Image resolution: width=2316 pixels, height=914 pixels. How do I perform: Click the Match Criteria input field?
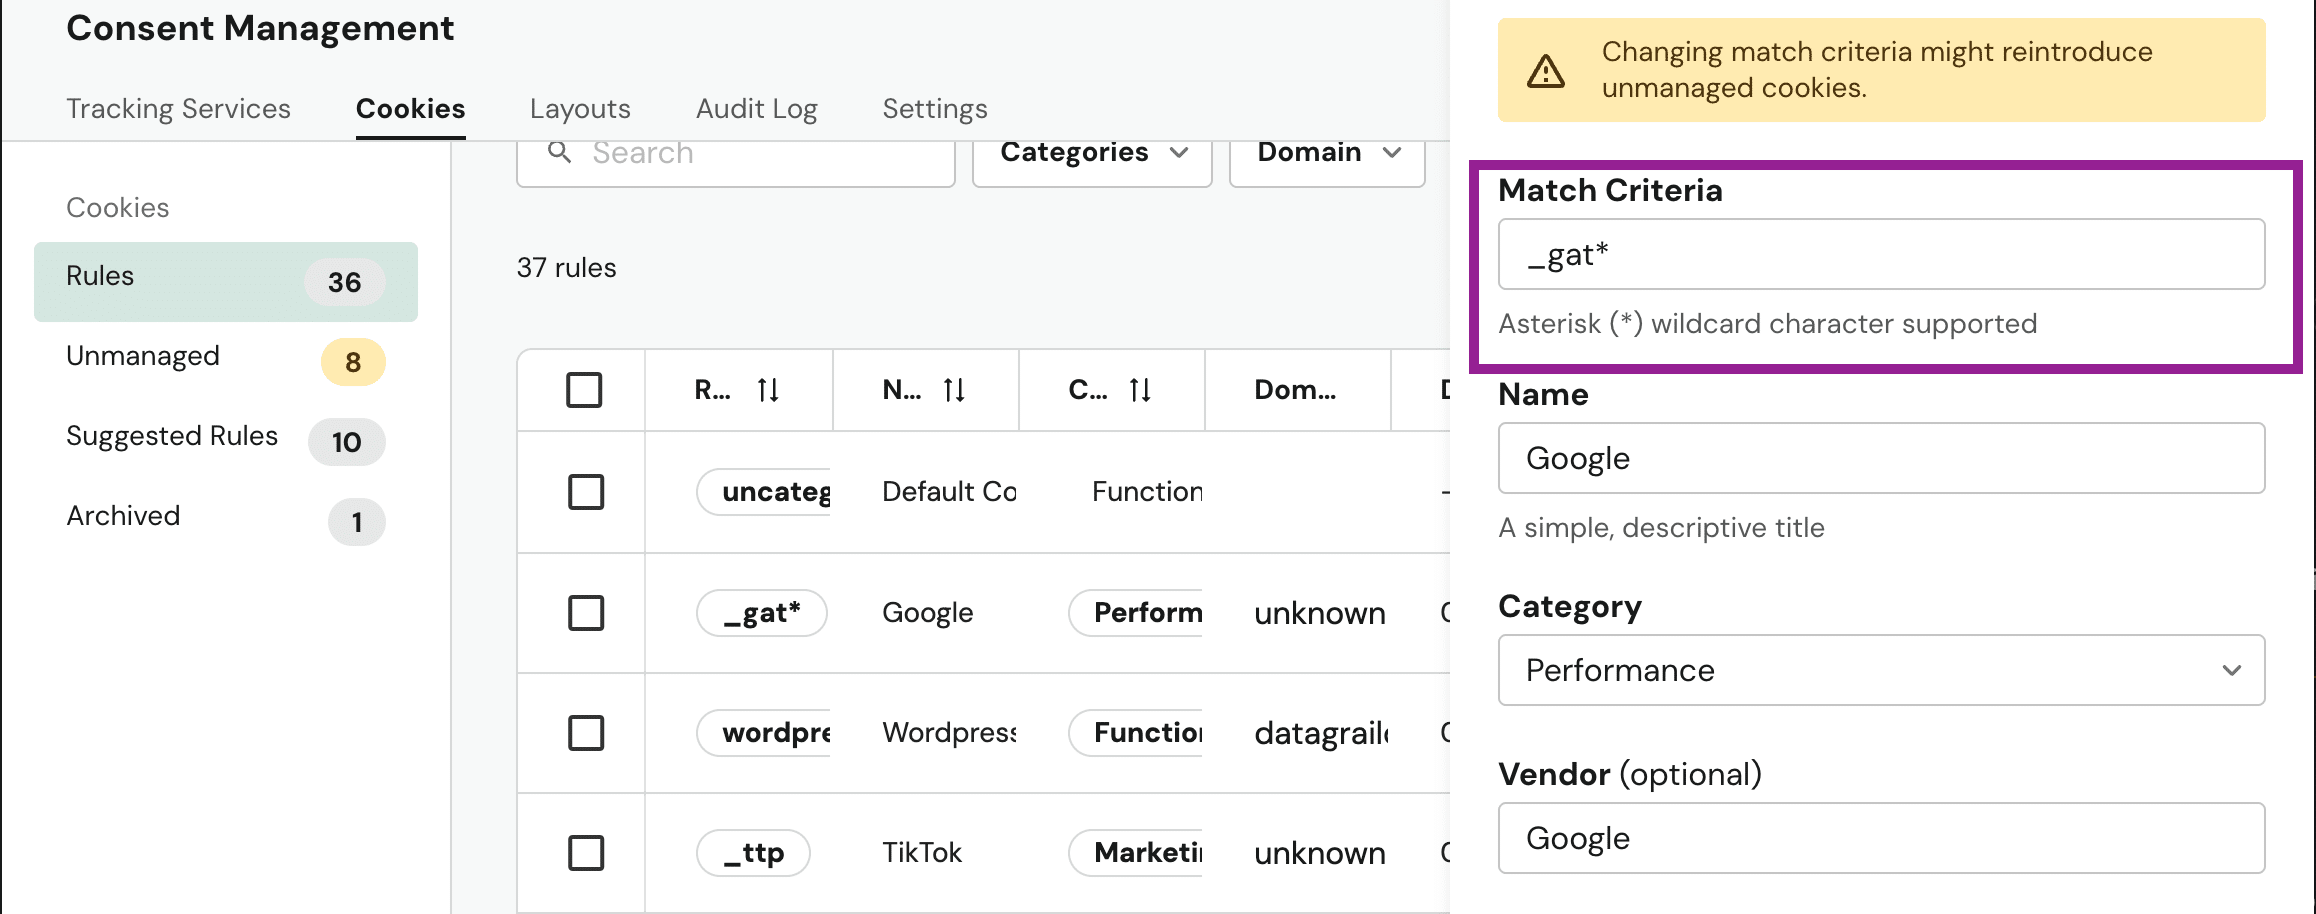coord(1880,255)
